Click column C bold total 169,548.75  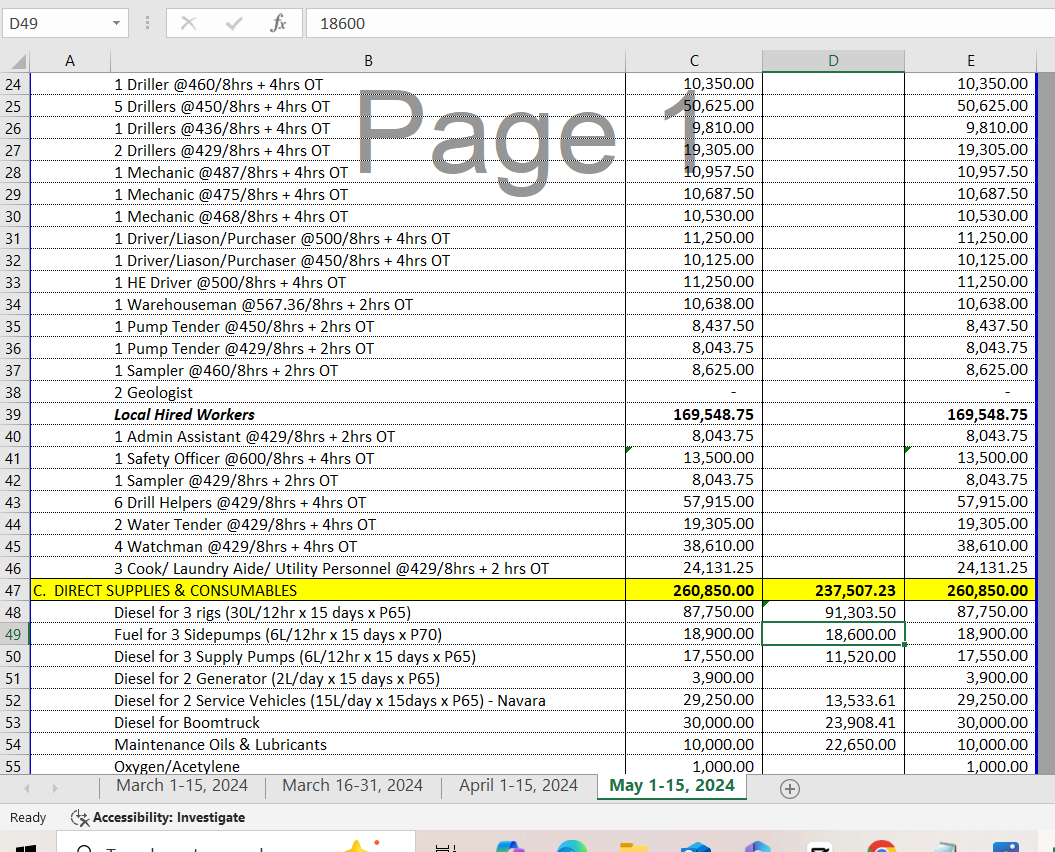coord(694,415)
